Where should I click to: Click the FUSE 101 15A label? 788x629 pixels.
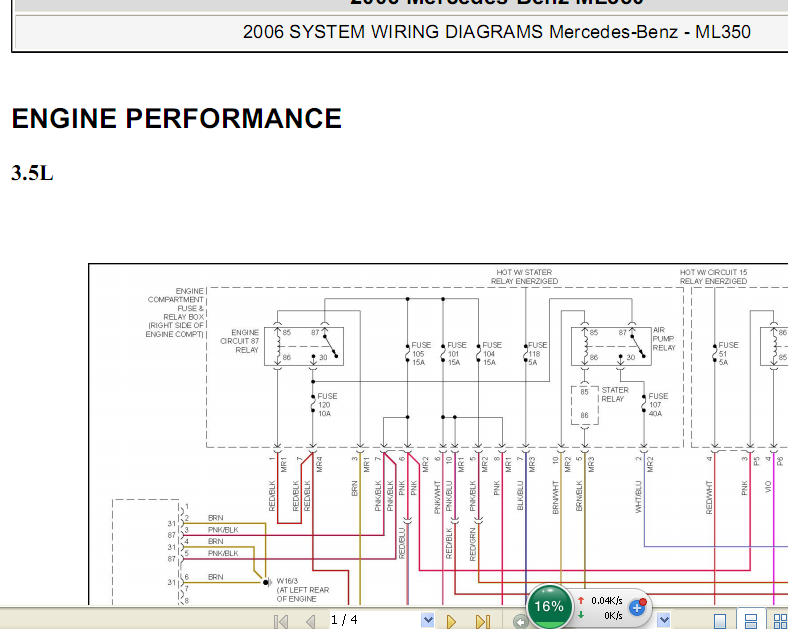pyautogui.click(x=457, y=354)
